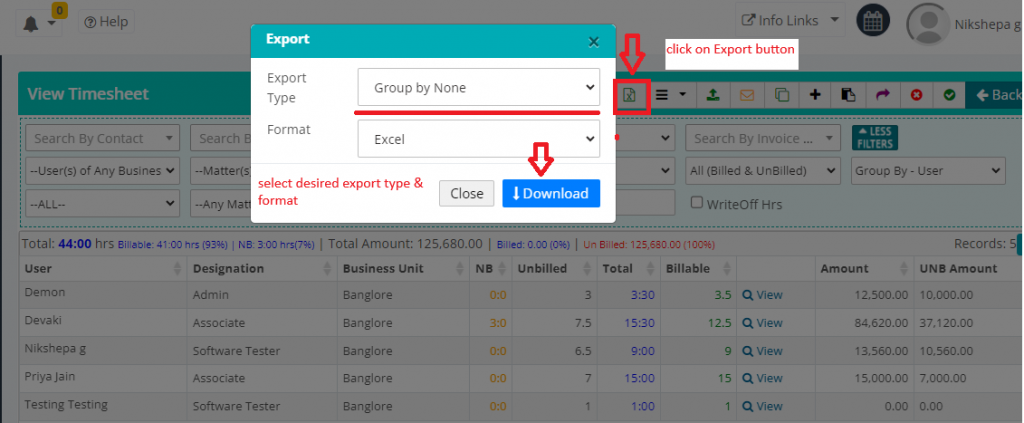Click the green upload icon
This screenshot has height=423, width=1024.
point(712,95)
